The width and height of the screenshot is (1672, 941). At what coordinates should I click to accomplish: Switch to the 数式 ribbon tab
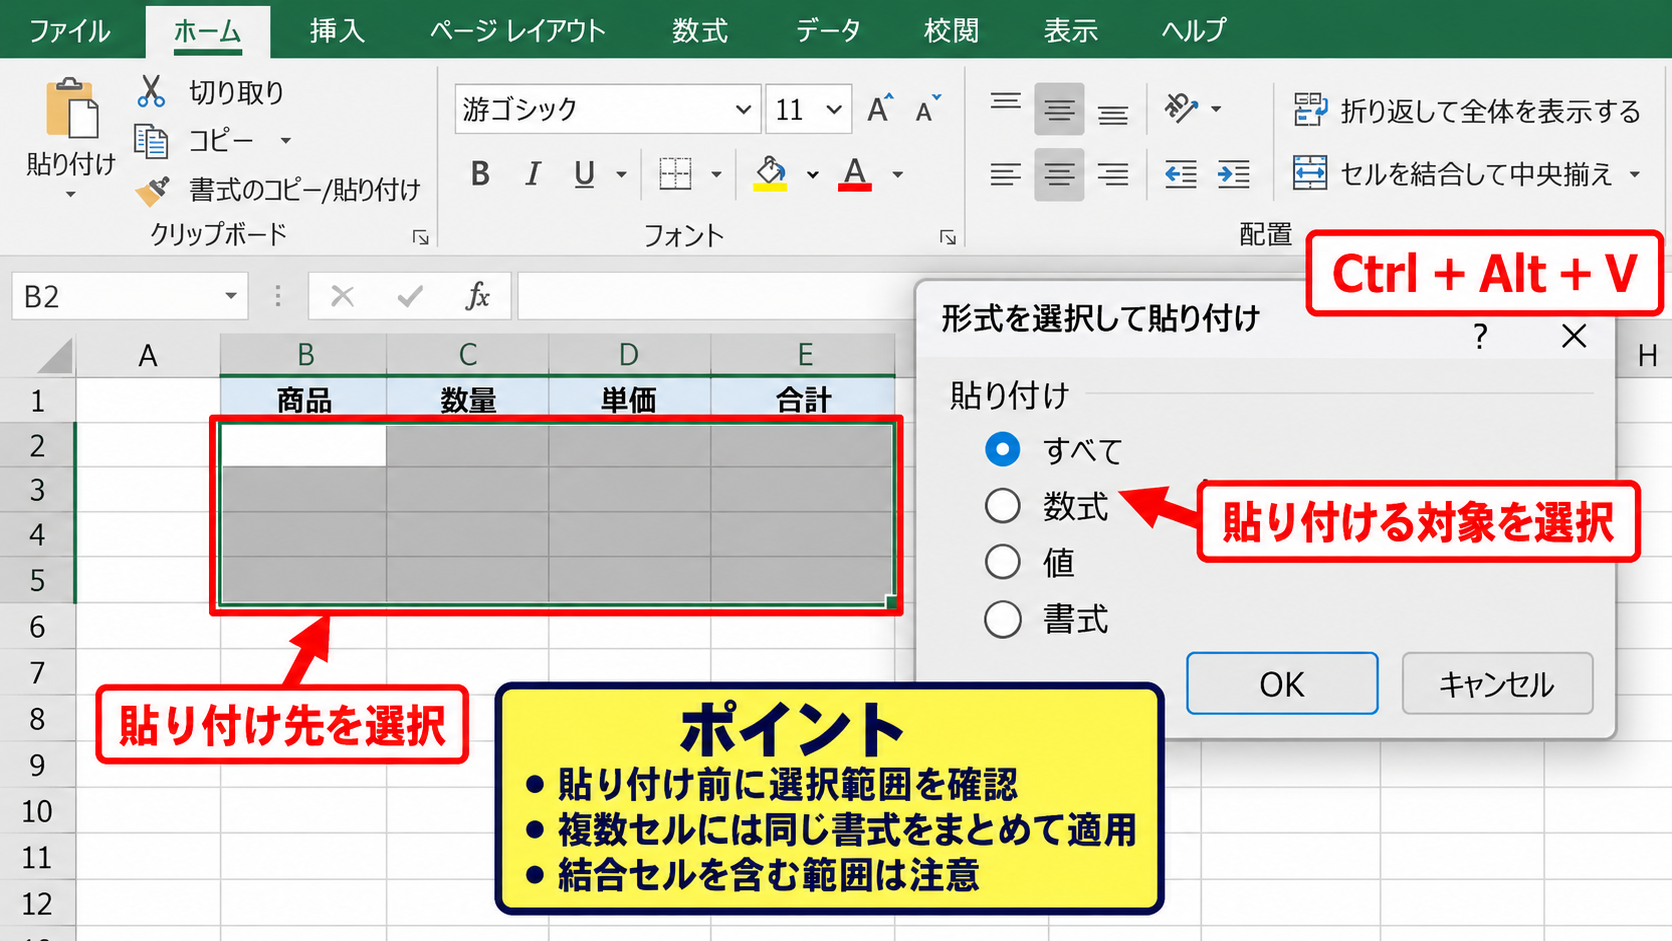click(x=699, y=31)
